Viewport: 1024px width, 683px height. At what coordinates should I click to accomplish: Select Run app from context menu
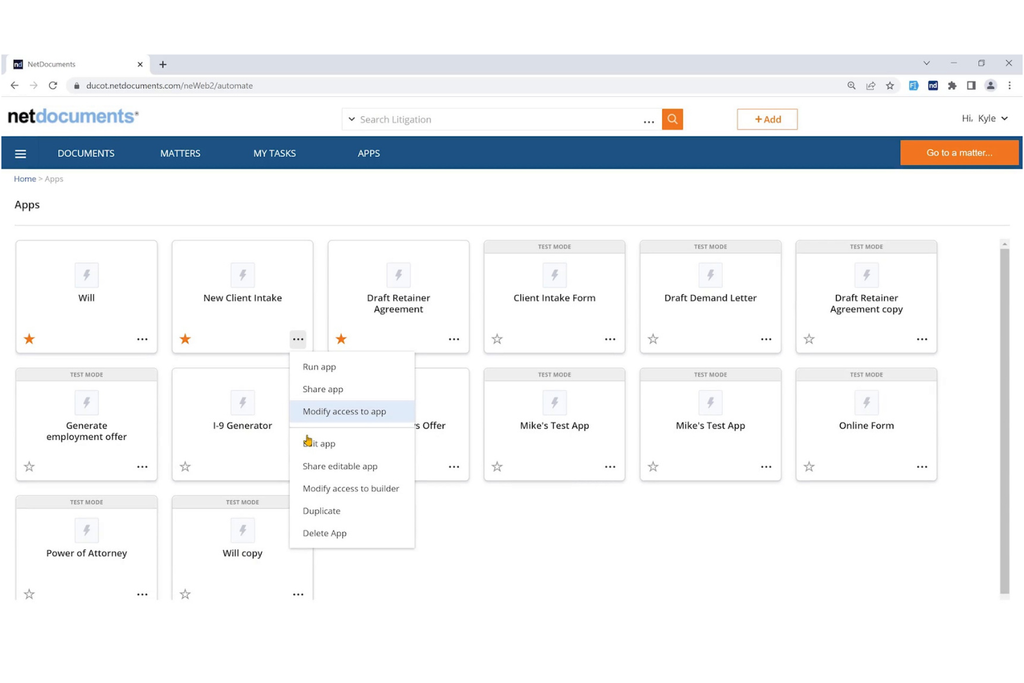[x=352, y=367]
